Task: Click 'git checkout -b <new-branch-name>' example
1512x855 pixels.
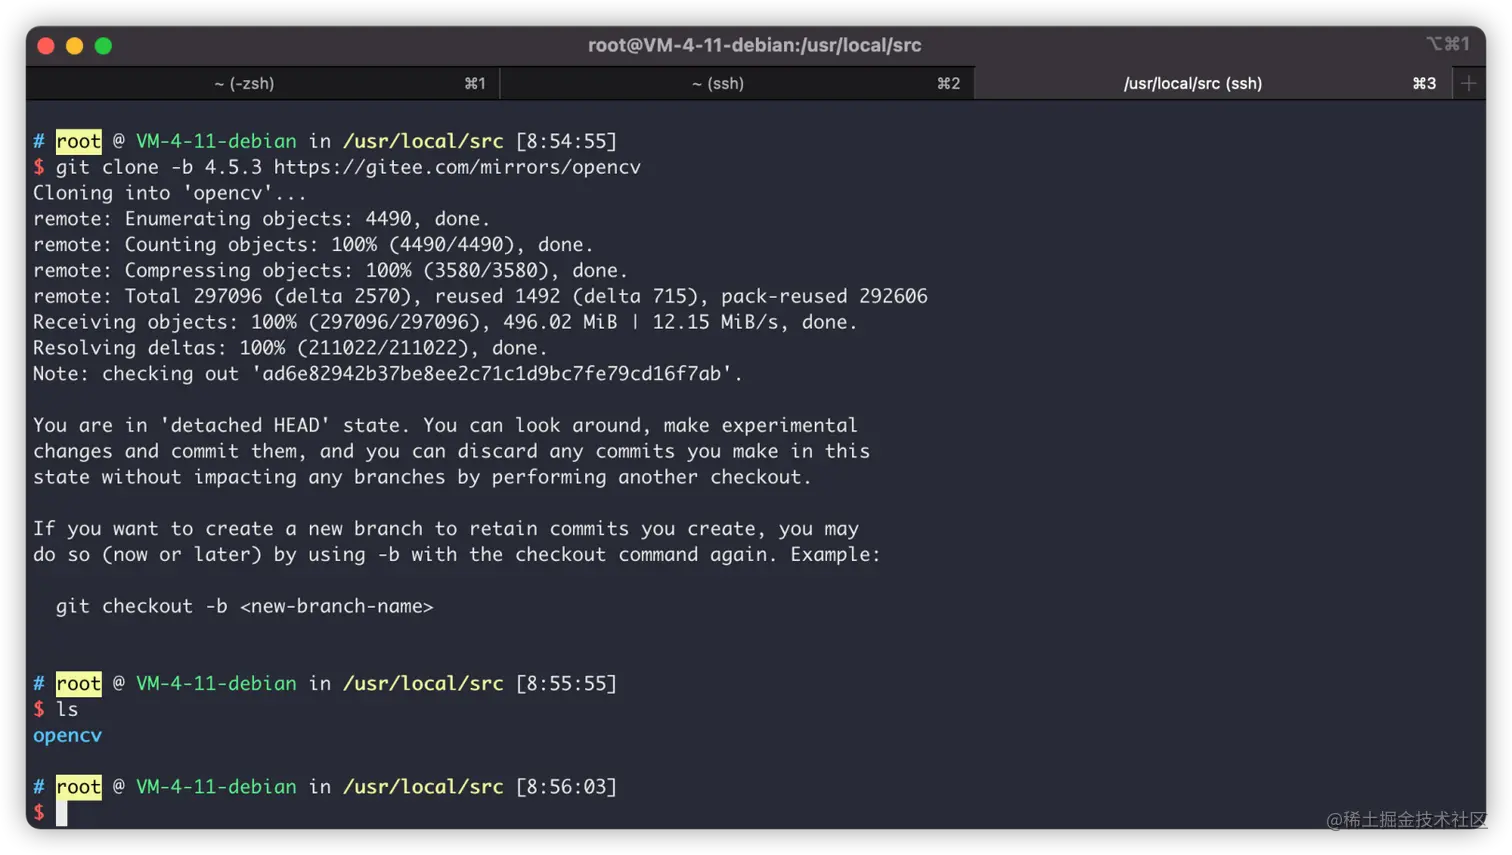Action: [x=244, y=607]
